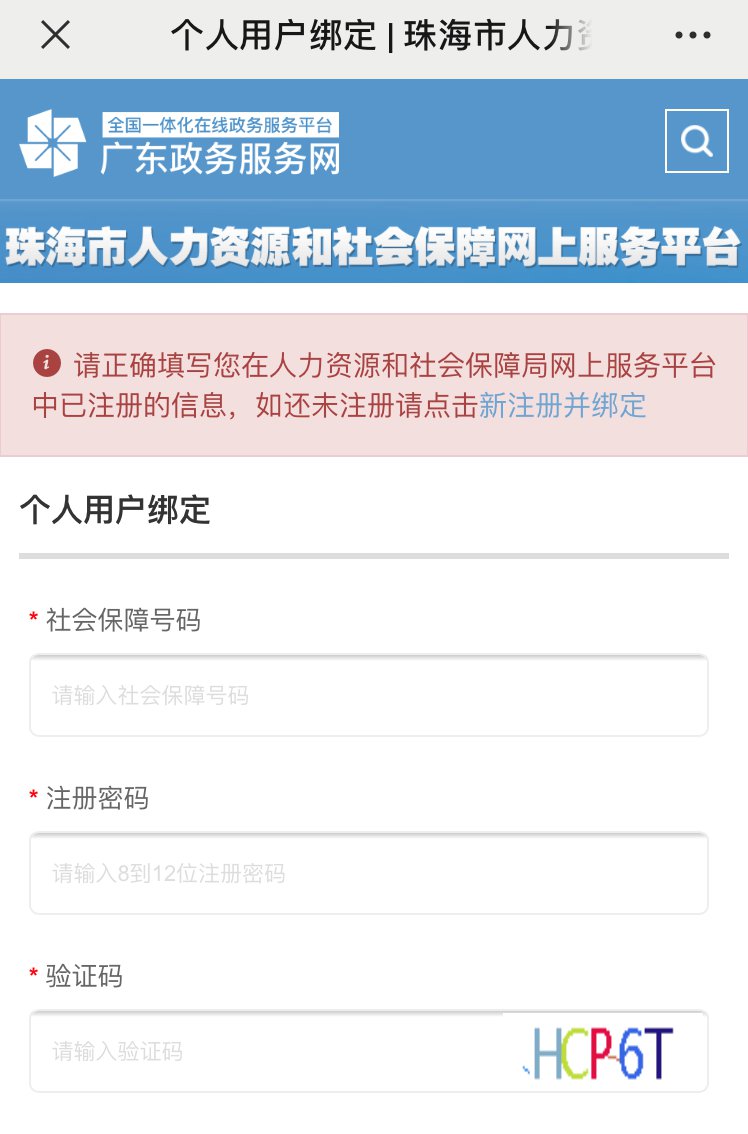Click the 全国一体化在线政务服务平台 tagline
Viewport: 748px width, 1134px height.
click(220, 125)
